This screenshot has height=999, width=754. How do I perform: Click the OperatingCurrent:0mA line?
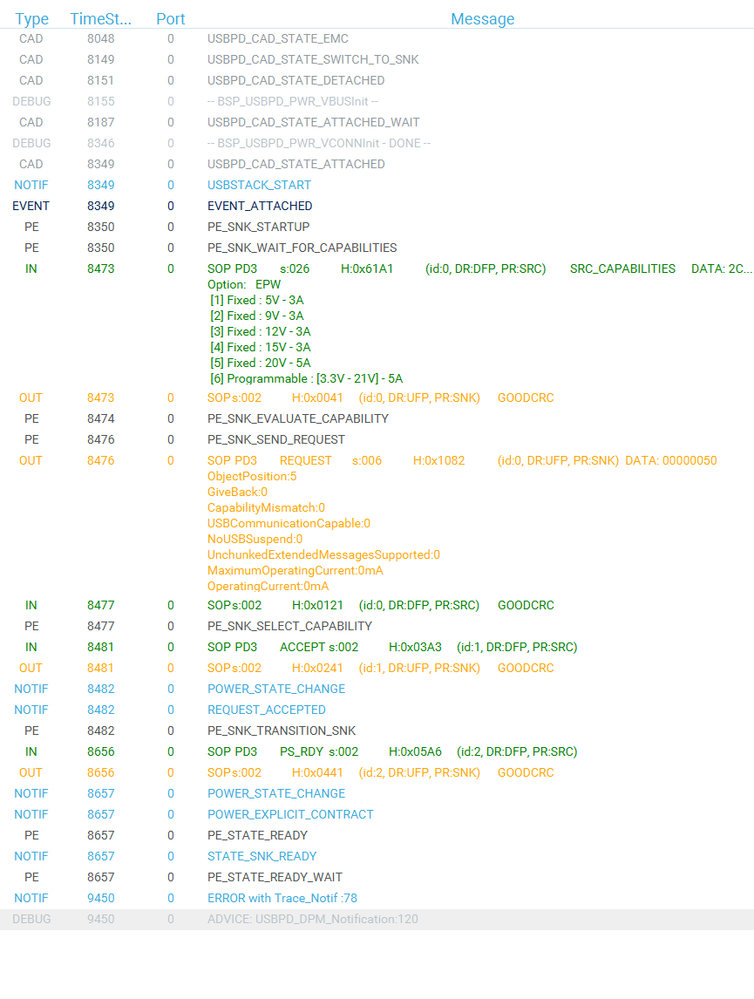268,586
